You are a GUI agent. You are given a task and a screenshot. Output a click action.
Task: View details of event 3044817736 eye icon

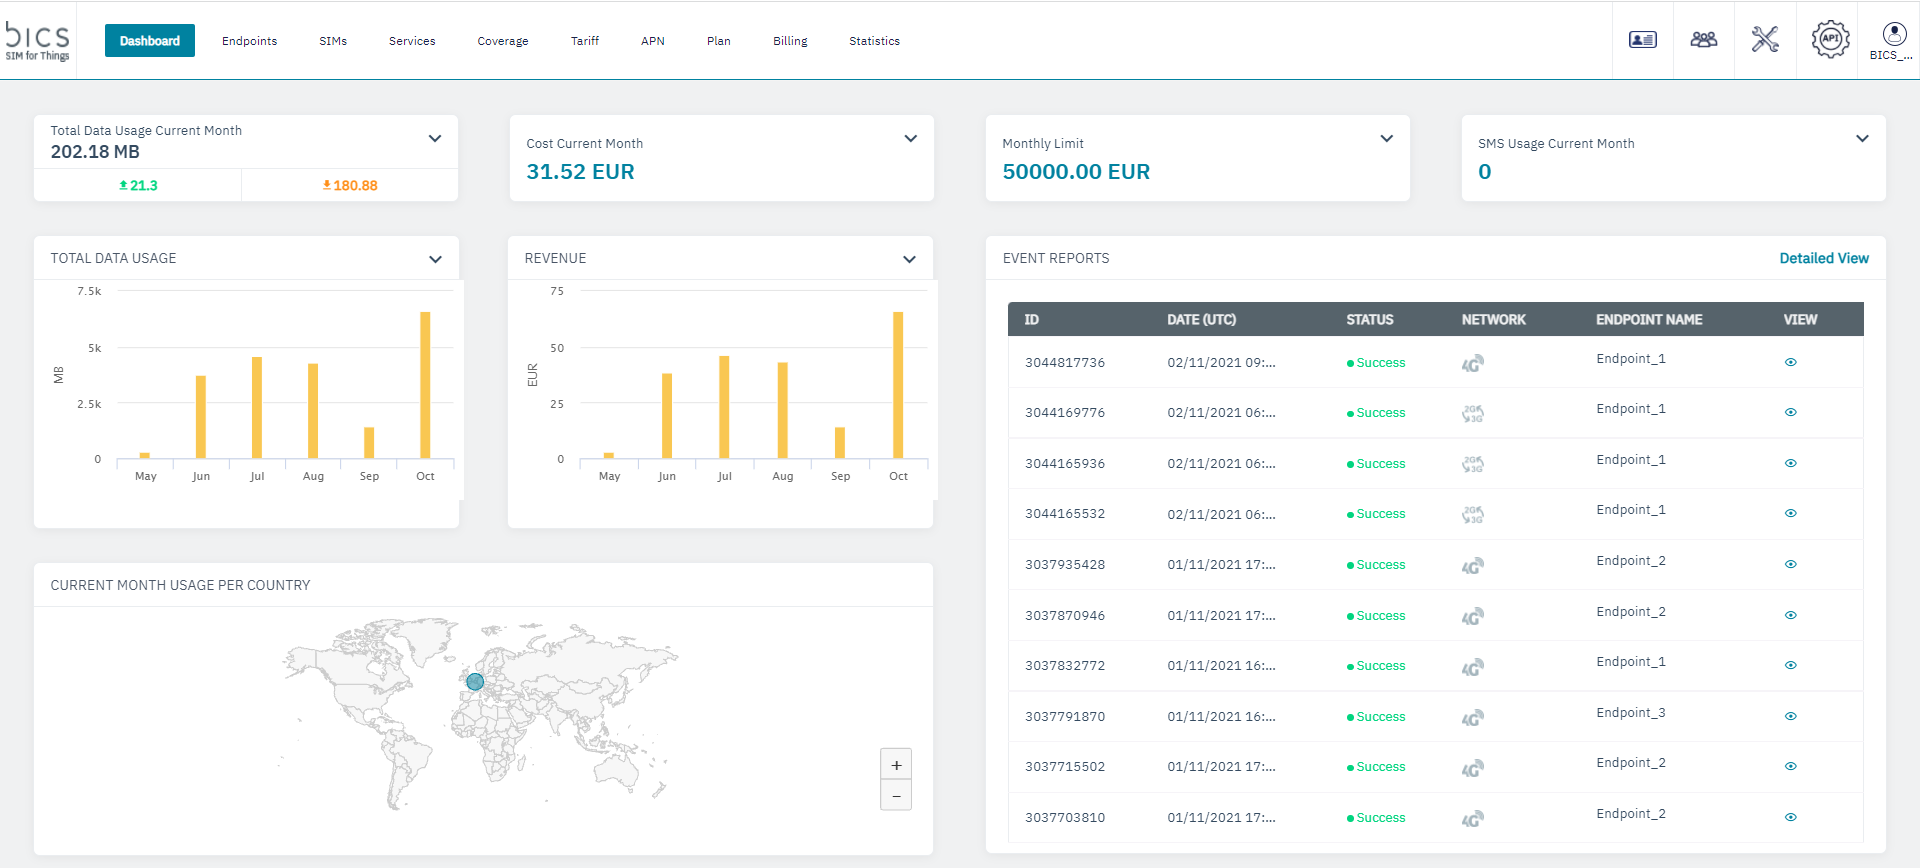[1790, 363]
